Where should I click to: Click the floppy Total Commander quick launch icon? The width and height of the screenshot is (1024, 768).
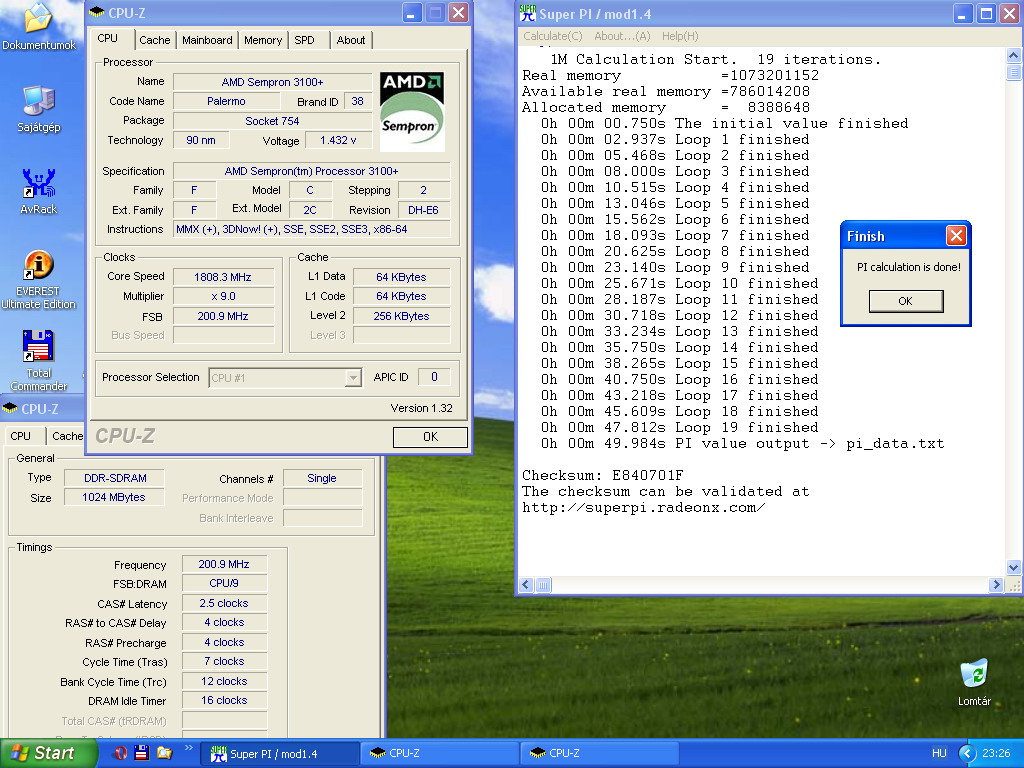coord(142,753)
